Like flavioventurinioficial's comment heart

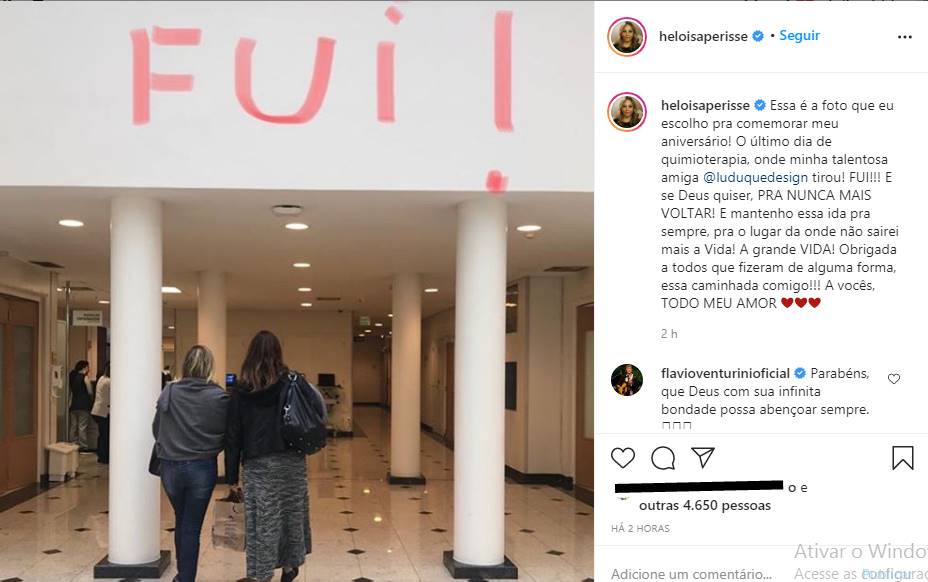point(894,379)
